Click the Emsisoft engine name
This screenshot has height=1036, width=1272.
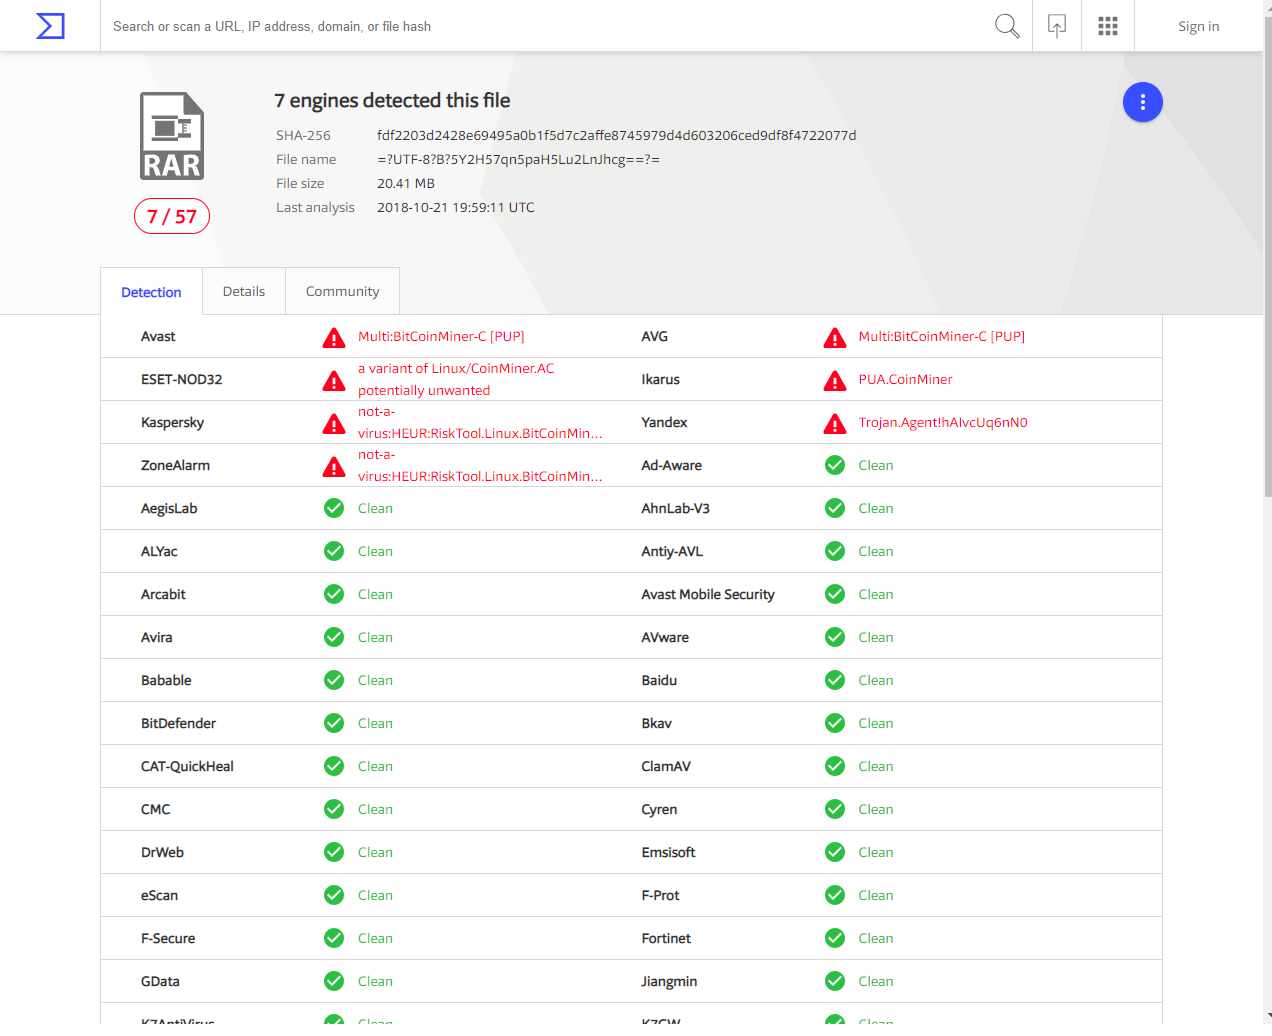(668, 852)
